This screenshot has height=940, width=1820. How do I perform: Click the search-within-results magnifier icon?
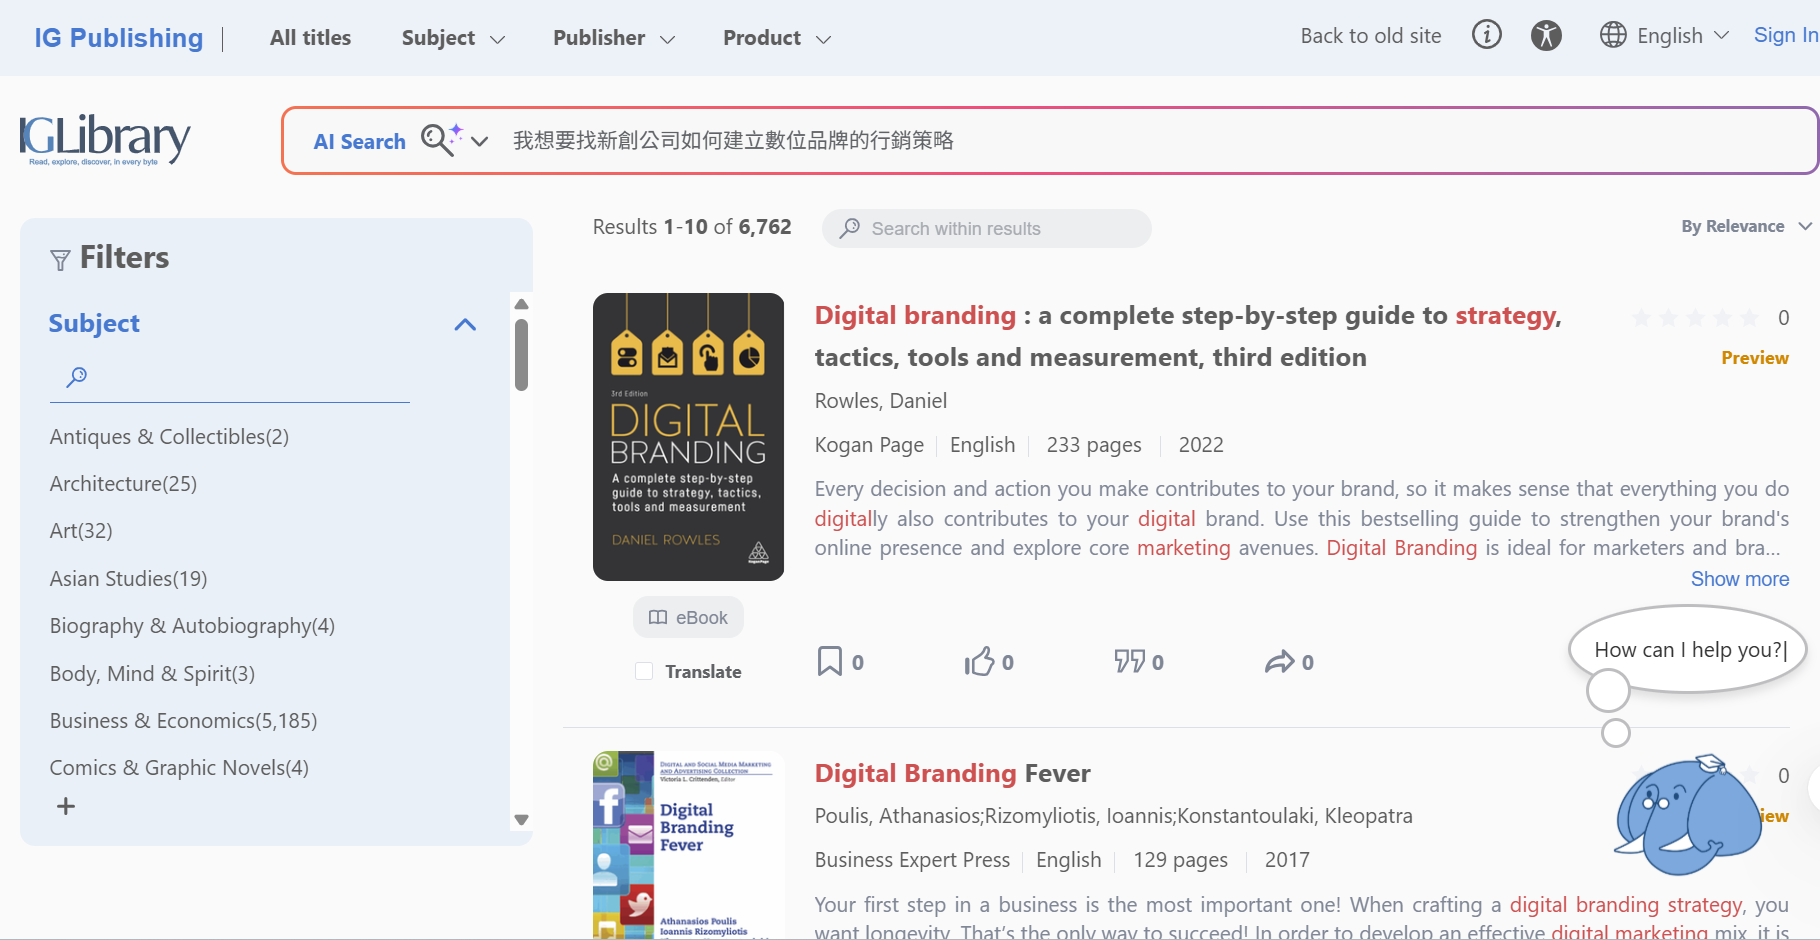(849, 228)
